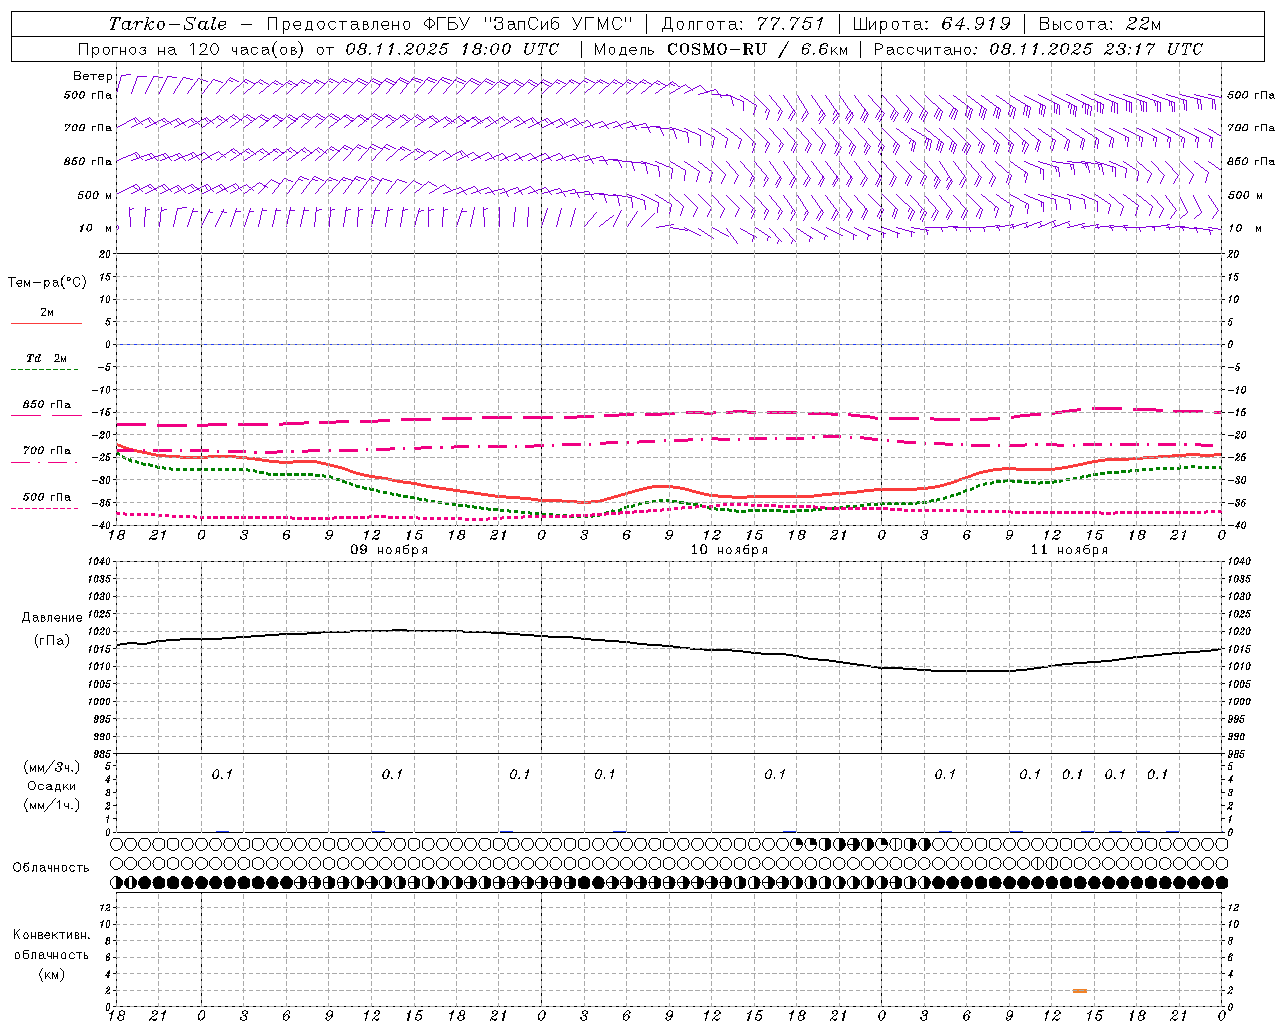The height and width of the screenshot is (1024, 1280).
Task: Click the "(гПа)" unit under Давление
Action: pos(52,641)
